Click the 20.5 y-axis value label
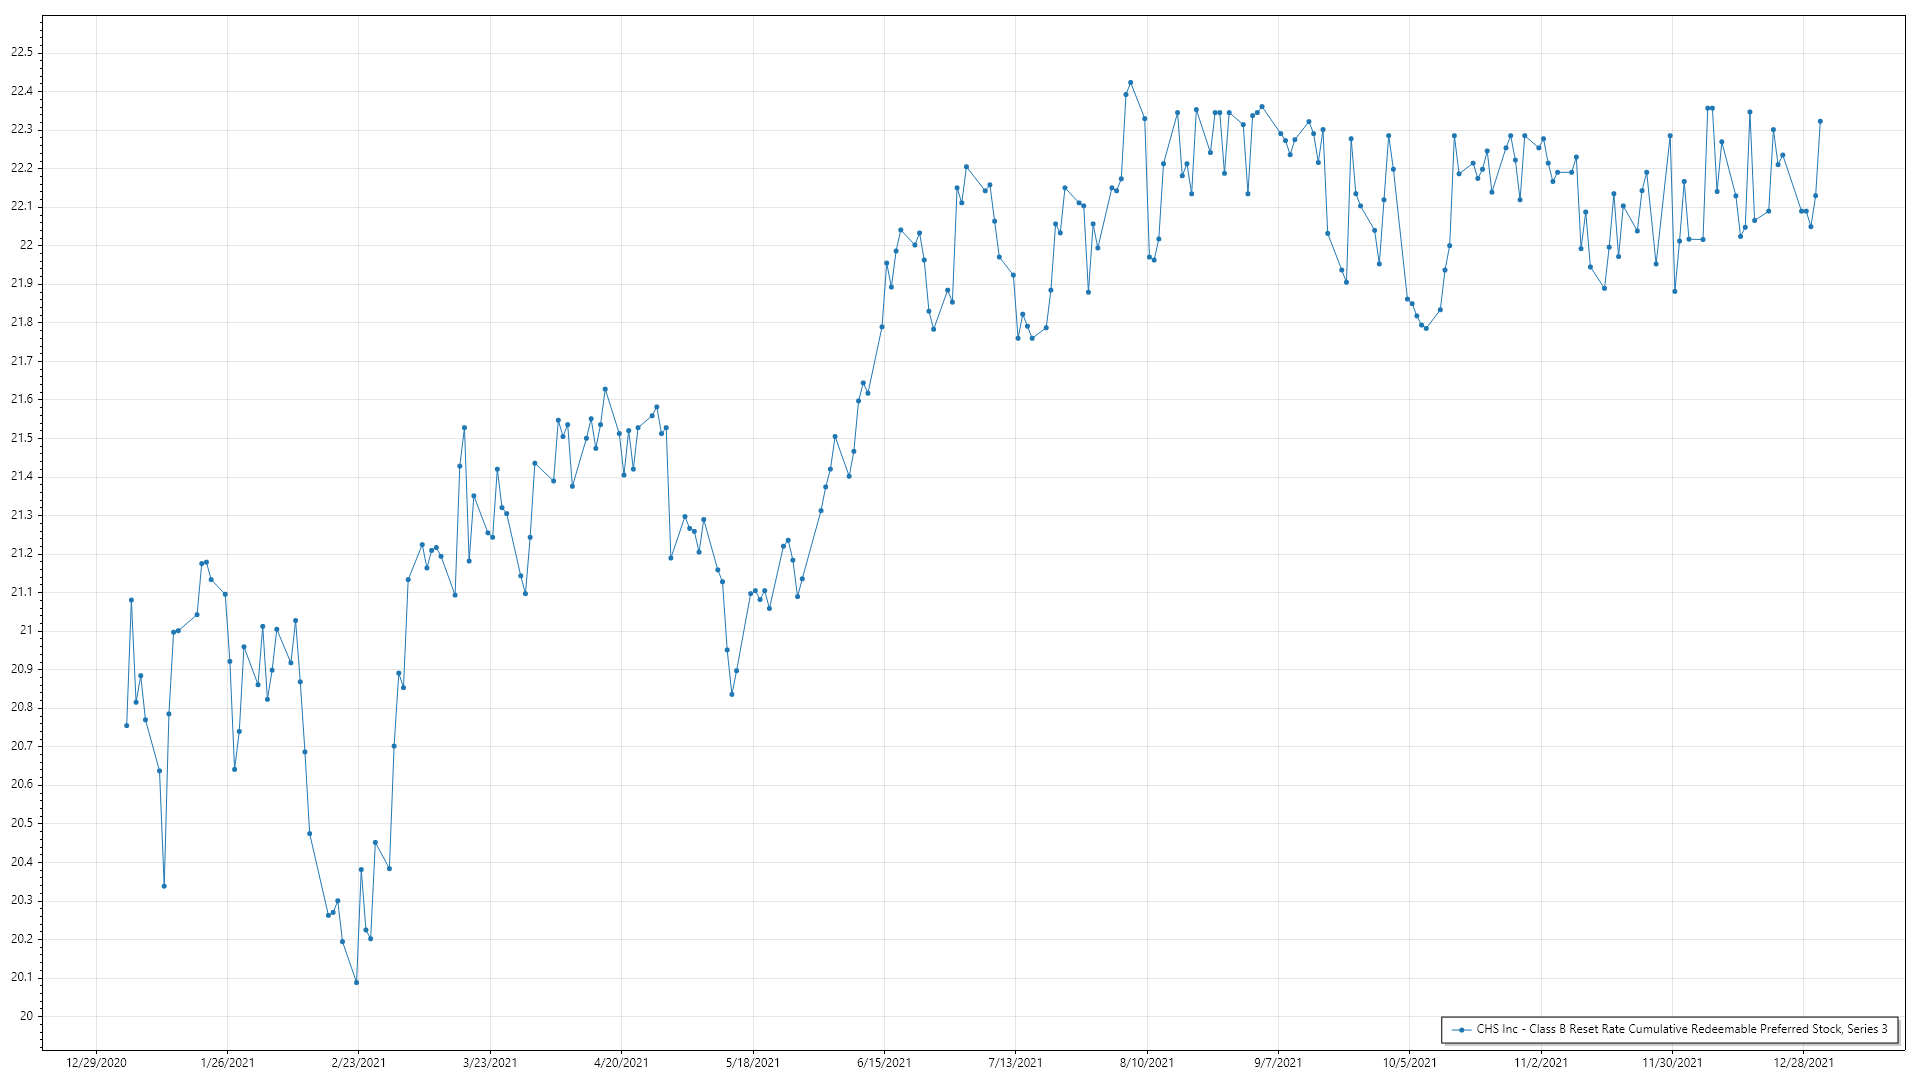 (21, 824)
